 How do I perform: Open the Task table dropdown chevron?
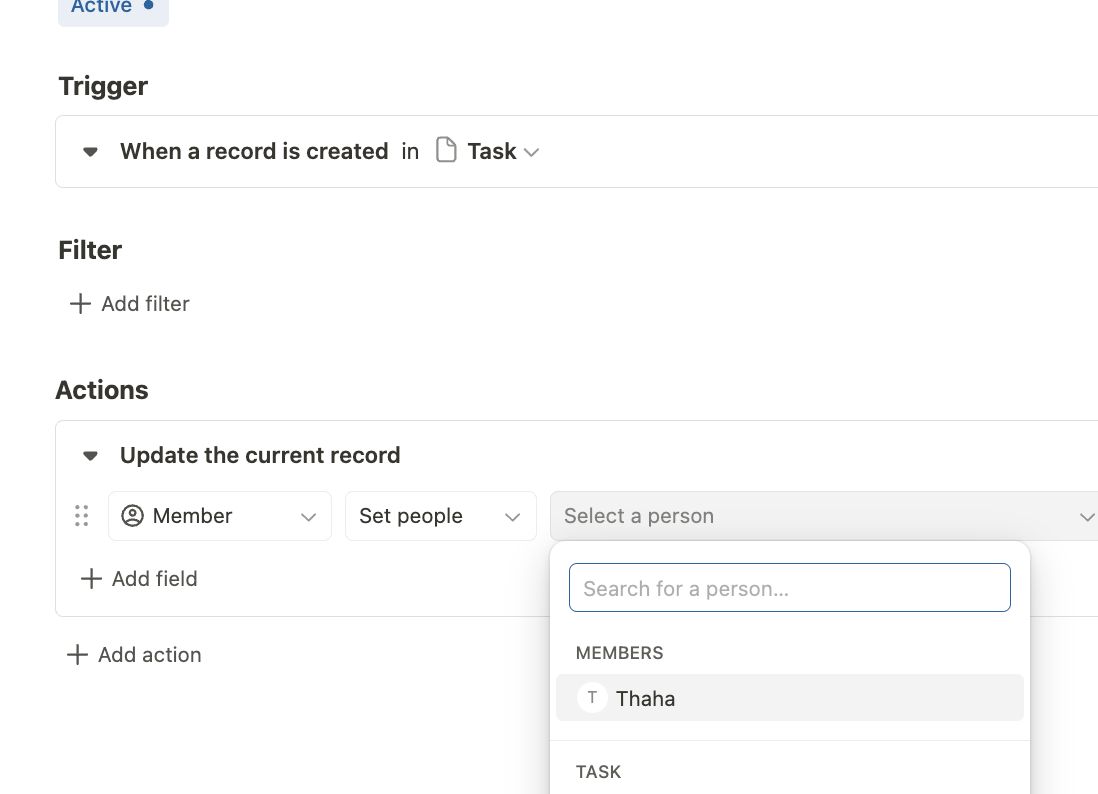[532, 152]
